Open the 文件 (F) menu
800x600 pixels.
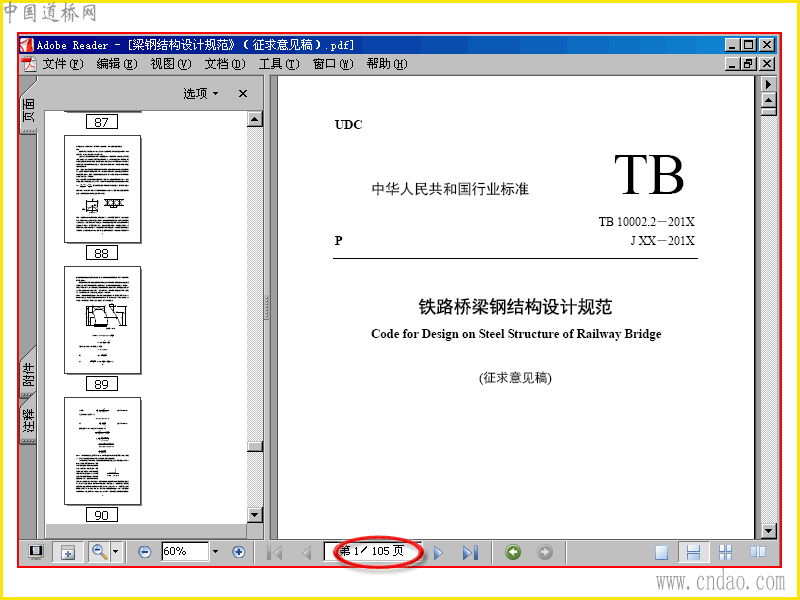pyautogui.click(x=63, y=64)
